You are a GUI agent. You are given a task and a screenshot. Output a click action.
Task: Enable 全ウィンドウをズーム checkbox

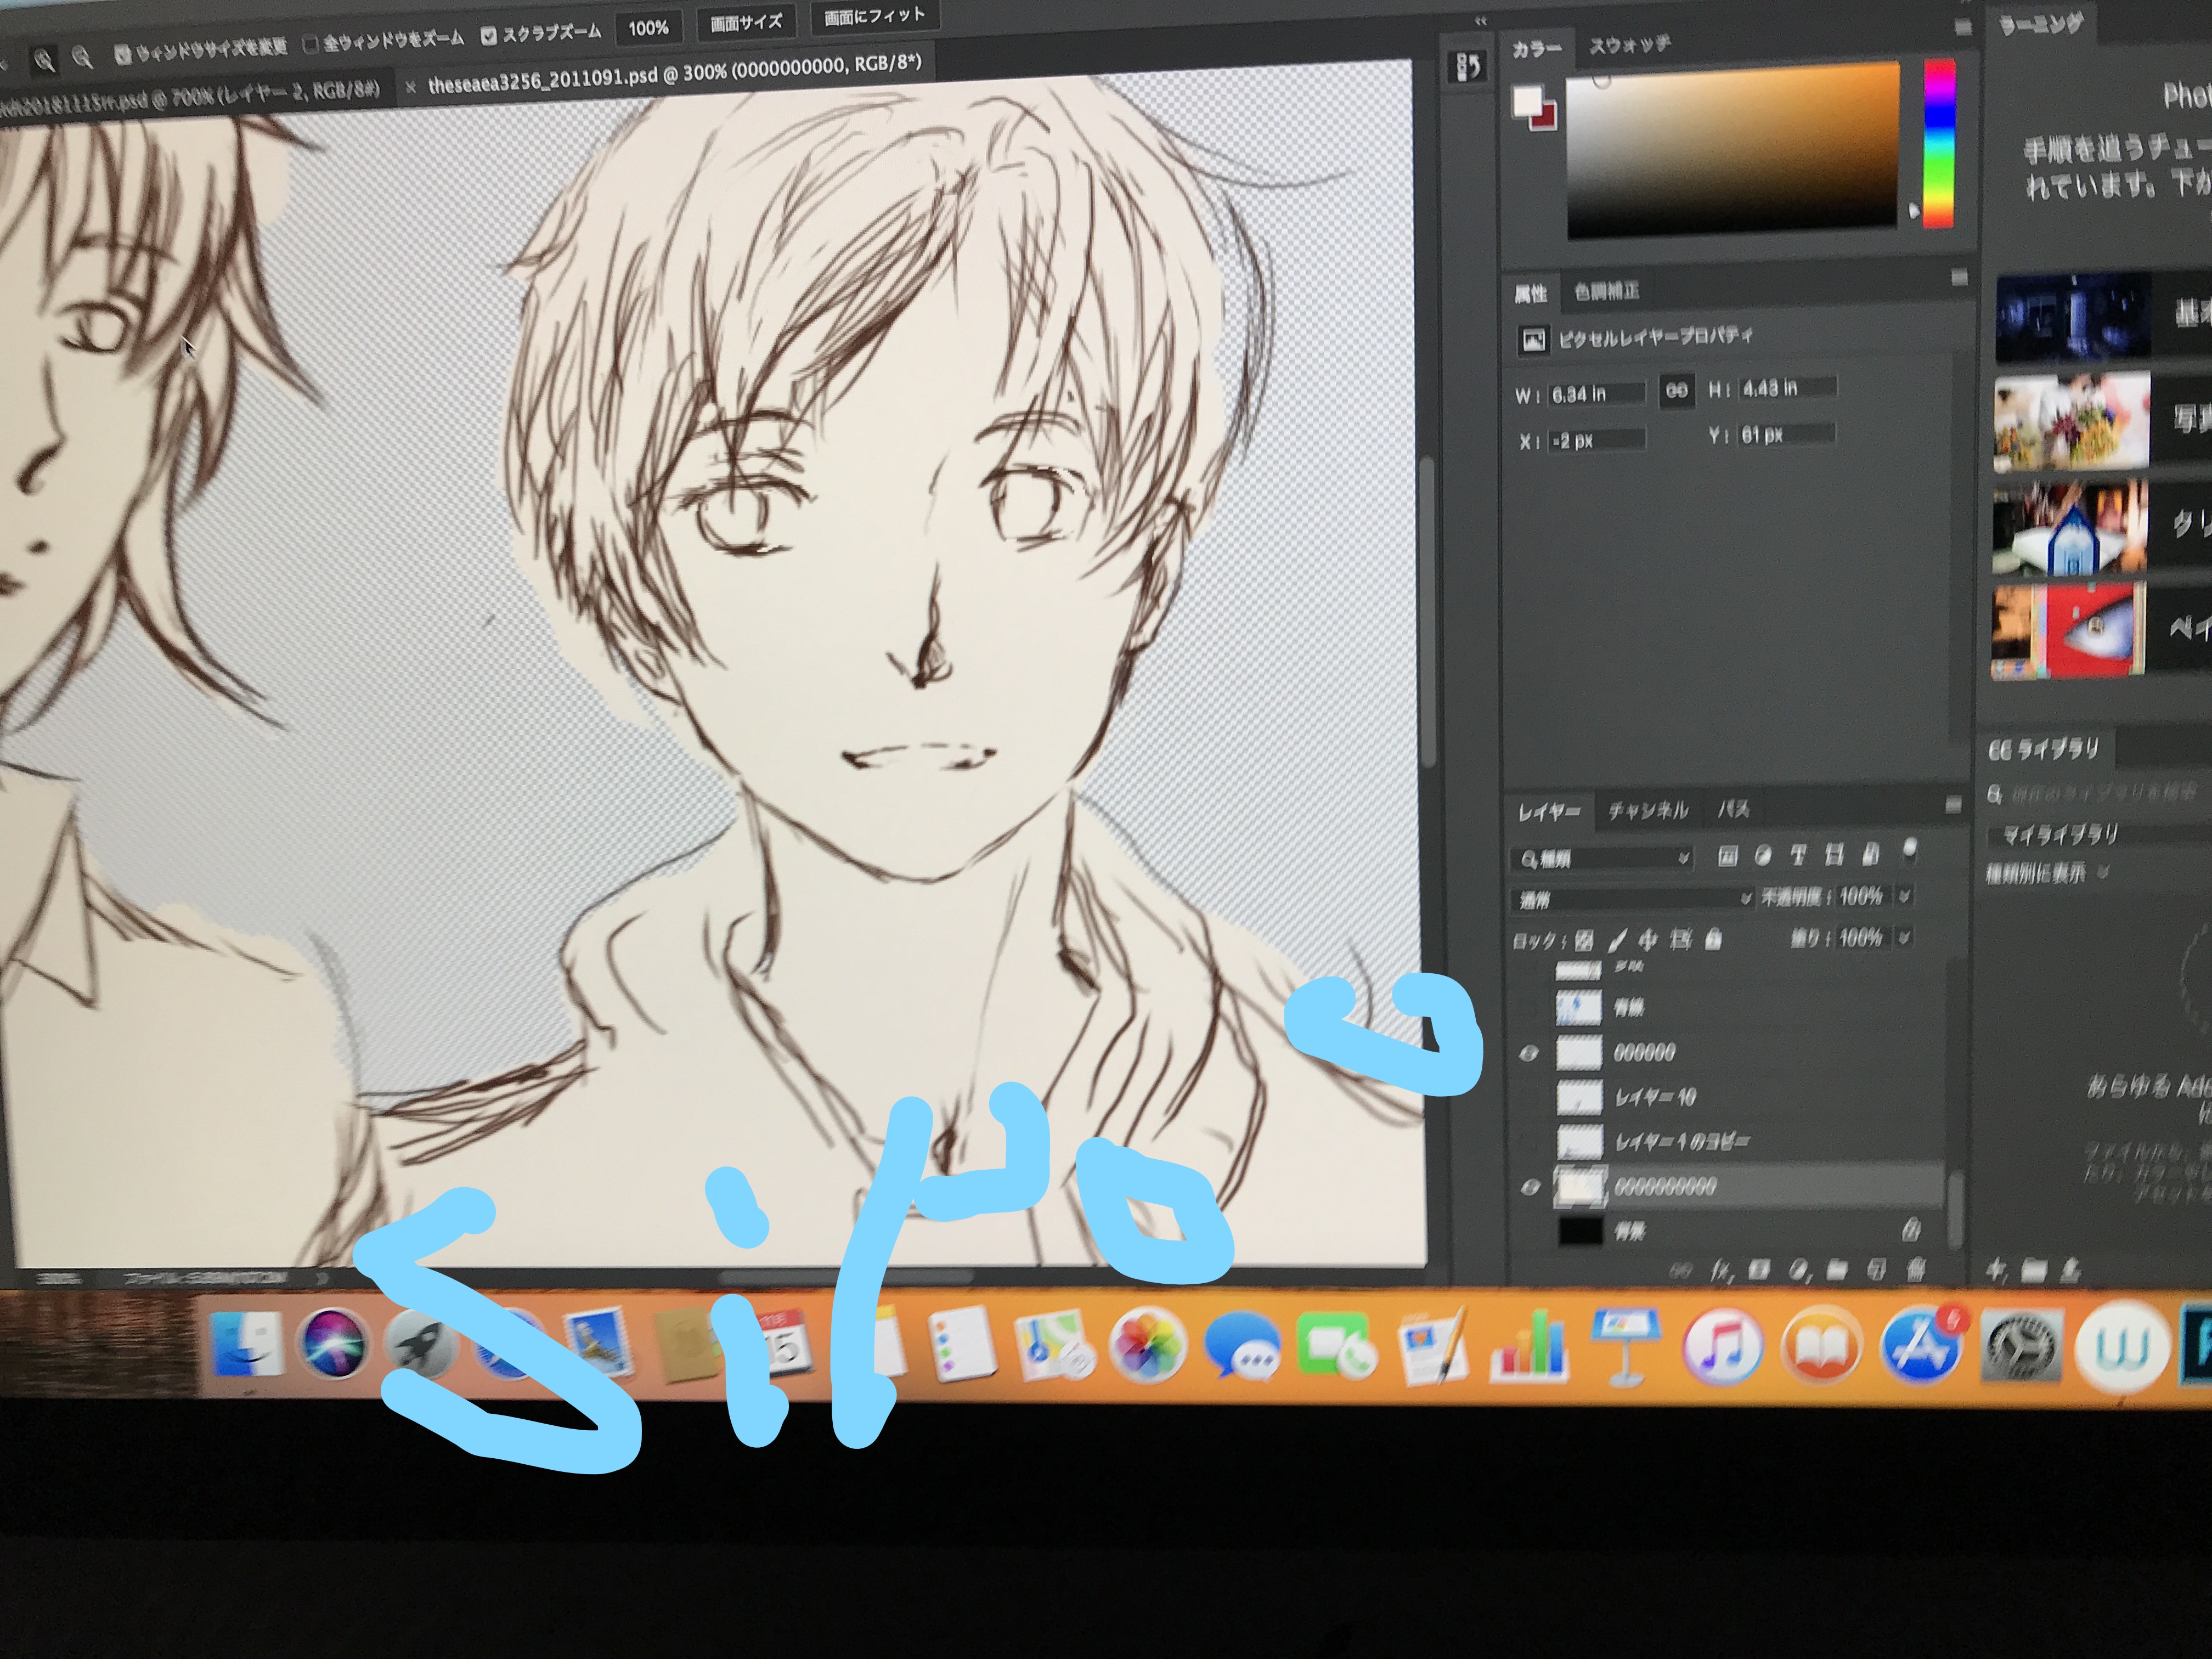pyautogui.click(x=311, y=43)
